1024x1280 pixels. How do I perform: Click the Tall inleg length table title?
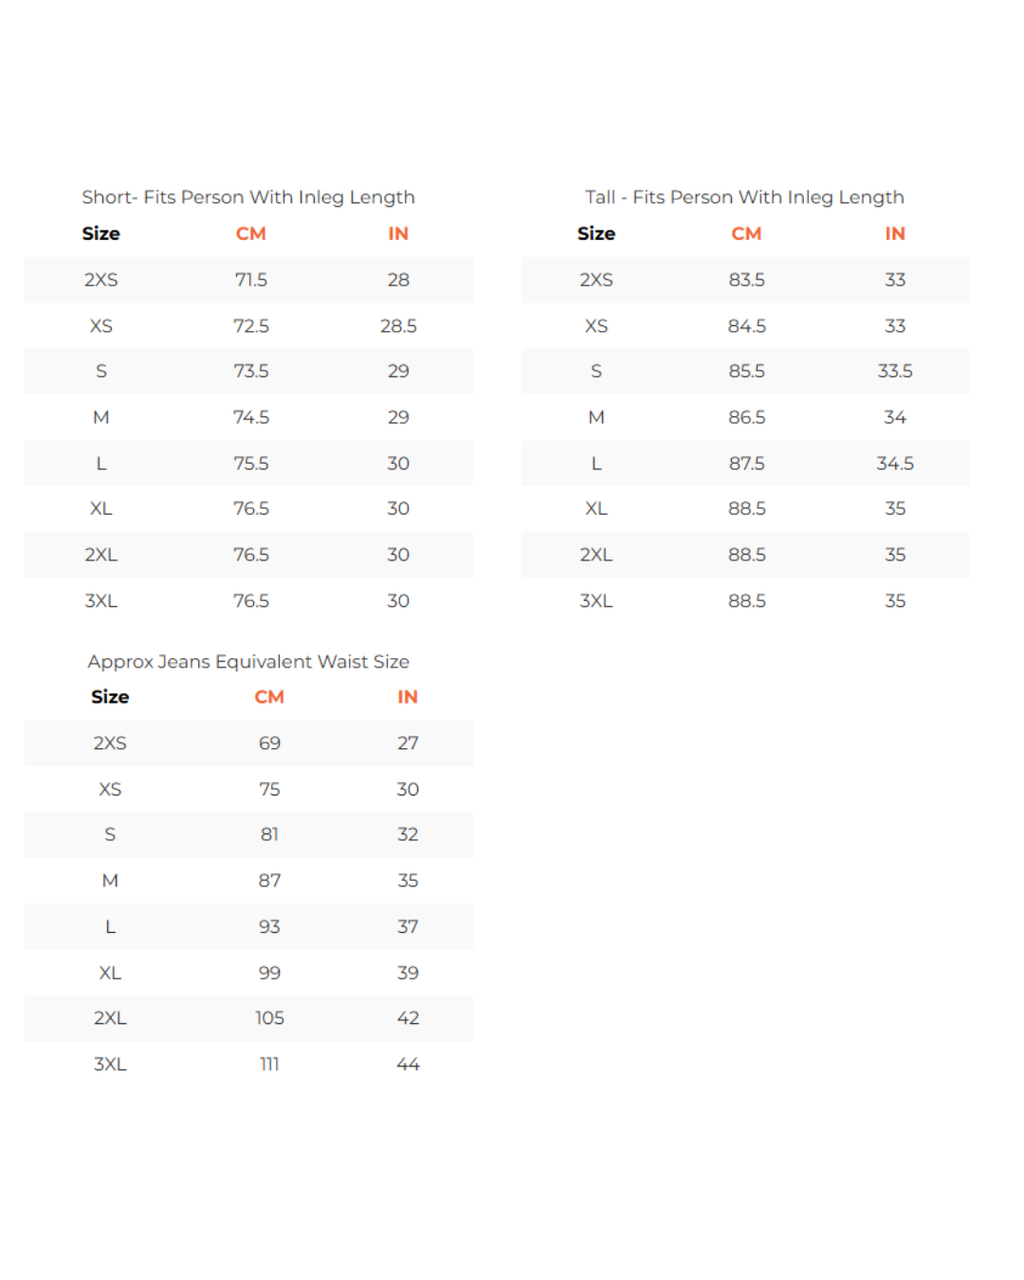point(745,197)
